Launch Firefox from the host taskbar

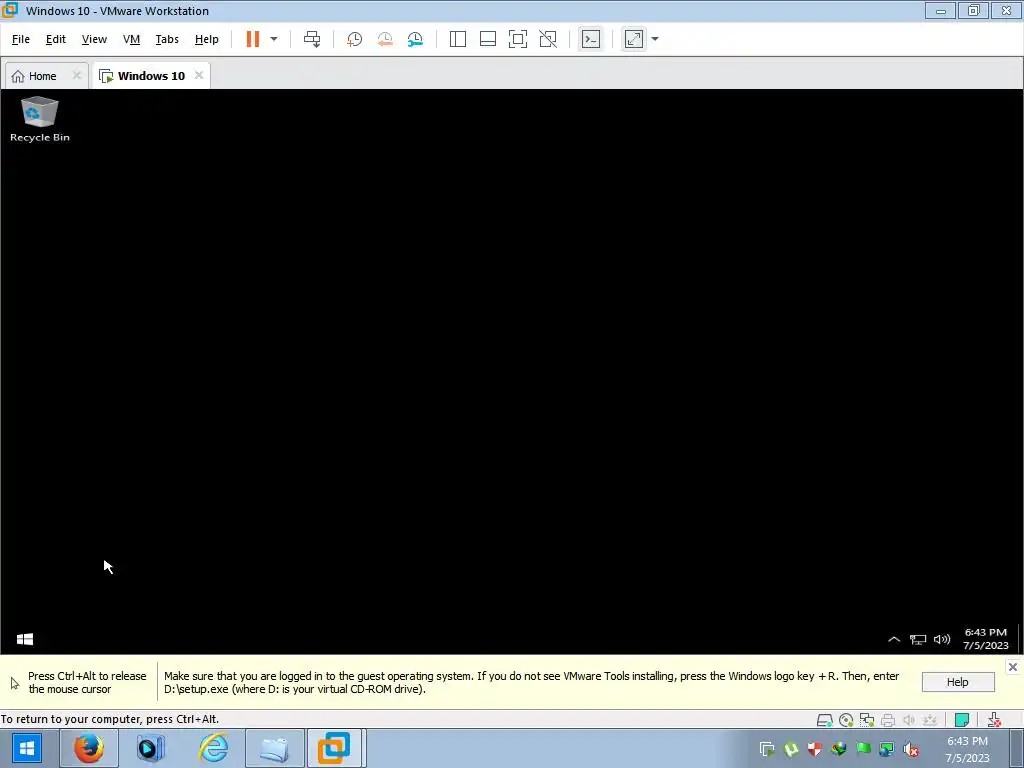pos(89,748)
